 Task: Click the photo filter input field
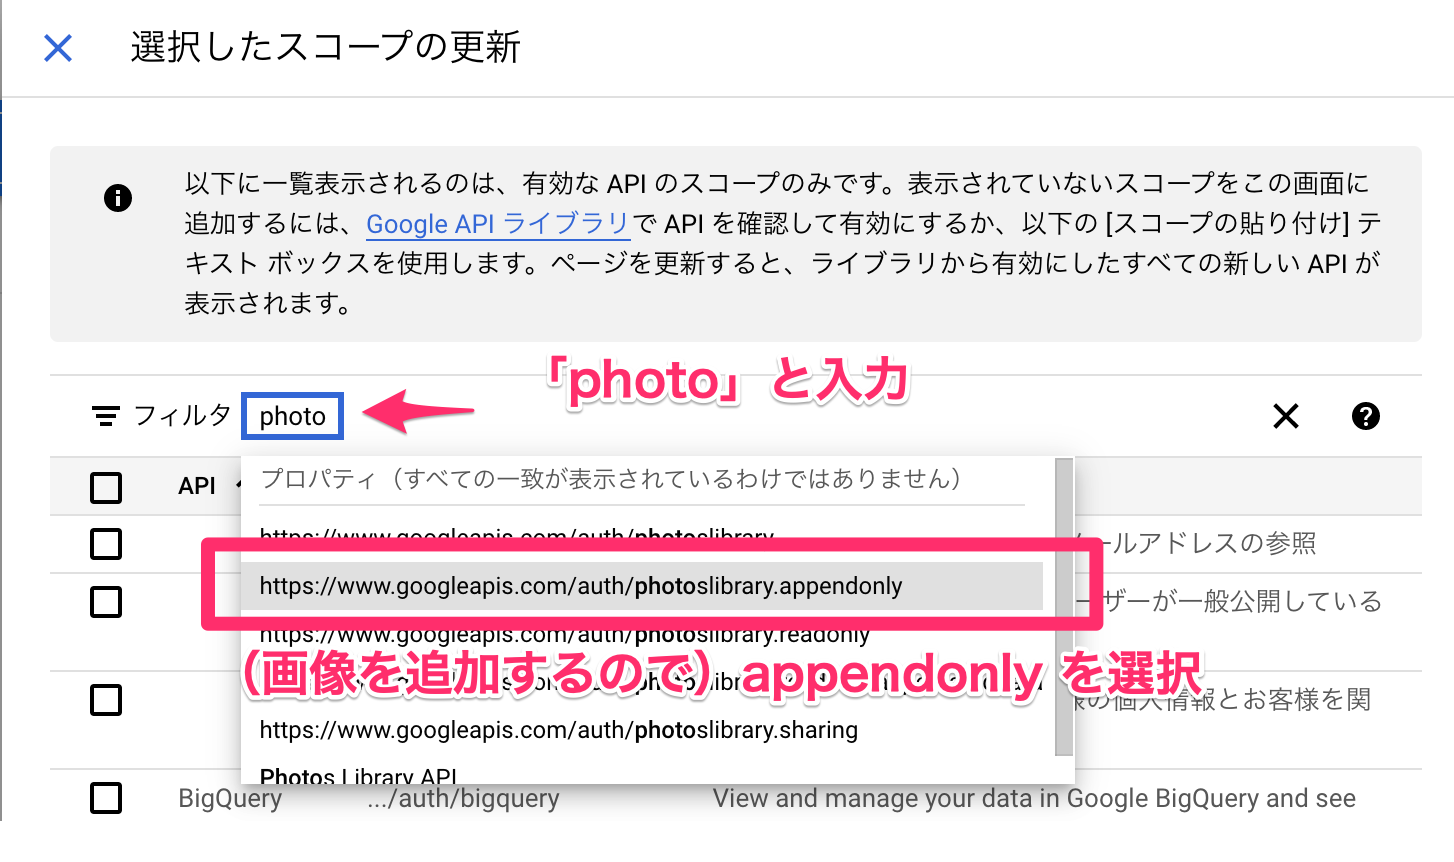point(293,416)
